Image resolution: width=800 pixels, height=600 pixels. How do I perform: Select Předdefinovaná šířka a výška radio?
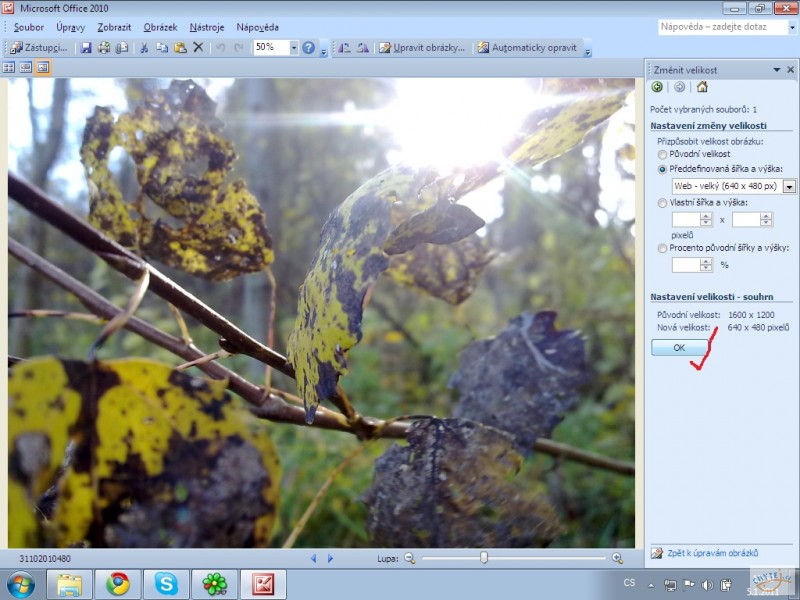click(662, 169)
